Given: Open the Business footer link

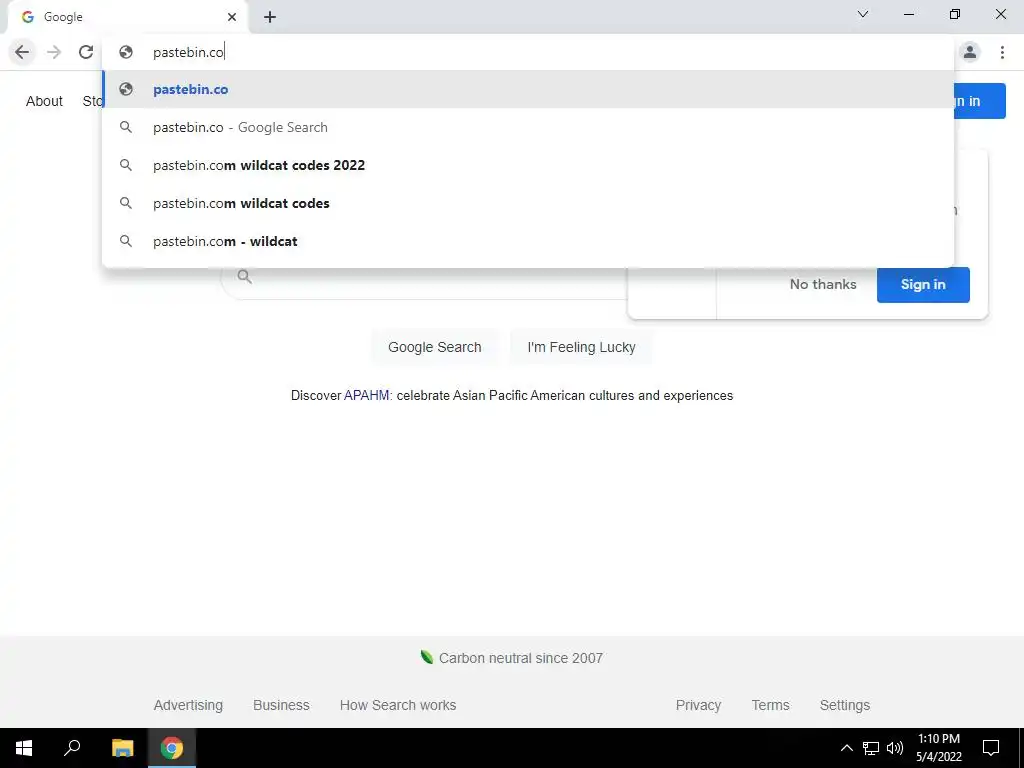Looking at the screenshot, I should tap(281, 705).
